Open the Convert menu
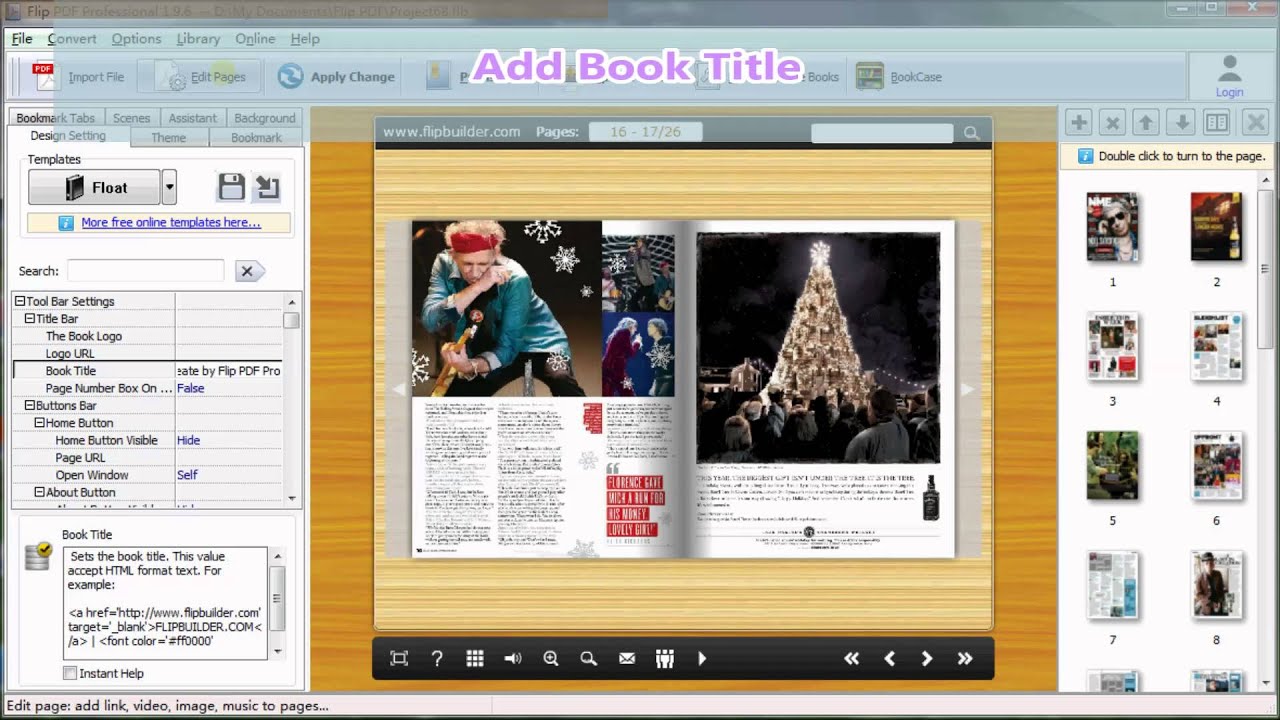Image resolution: width=1280 pixels, height=720 pixels. click(x=72, y=39)
